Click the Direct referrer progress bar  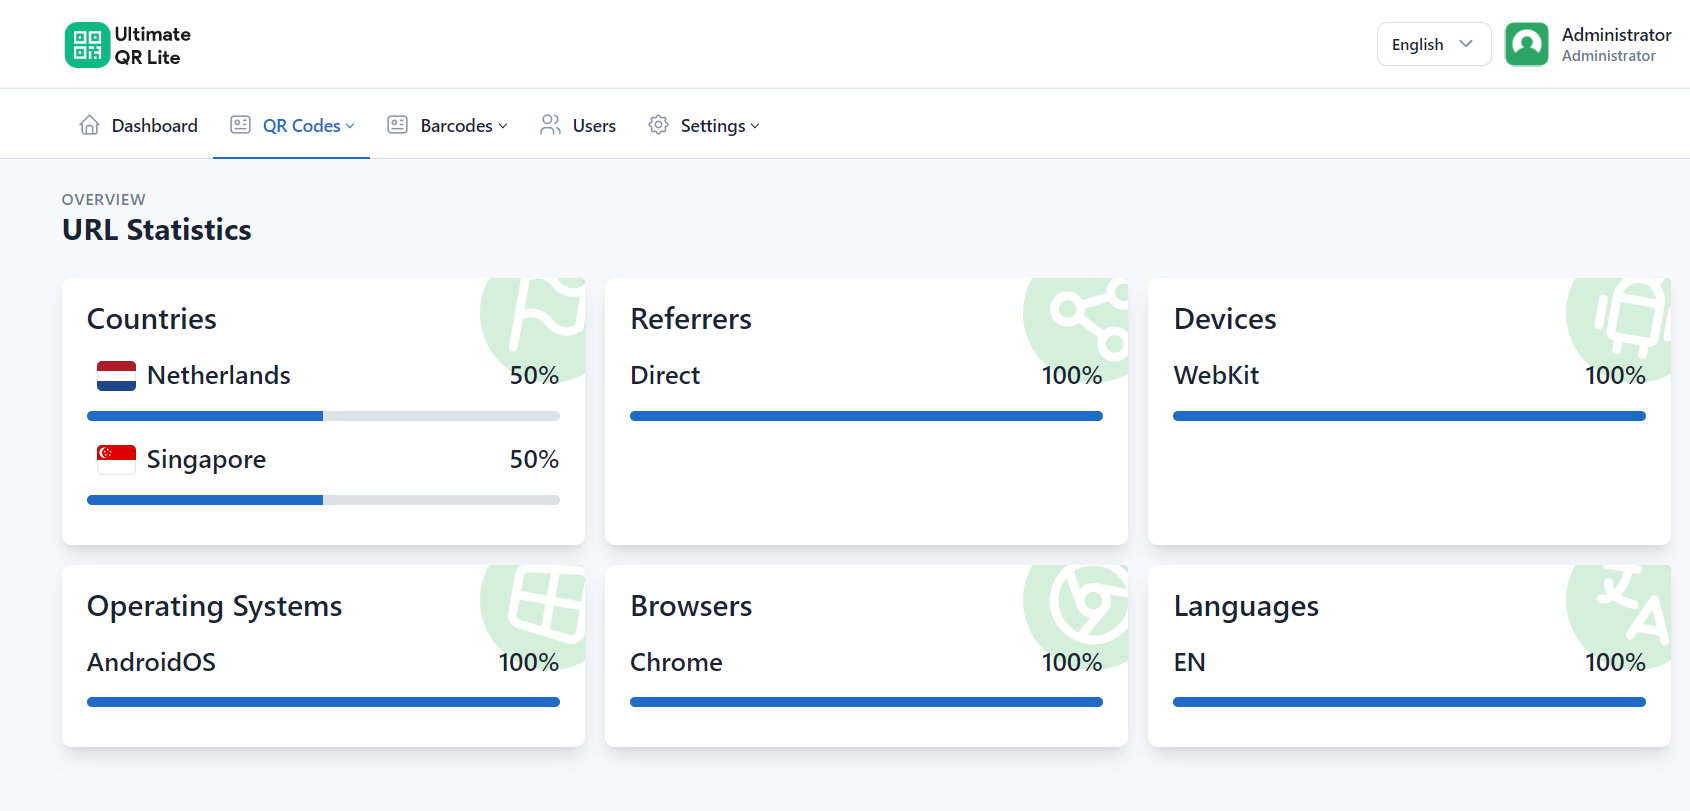(866, 416)
